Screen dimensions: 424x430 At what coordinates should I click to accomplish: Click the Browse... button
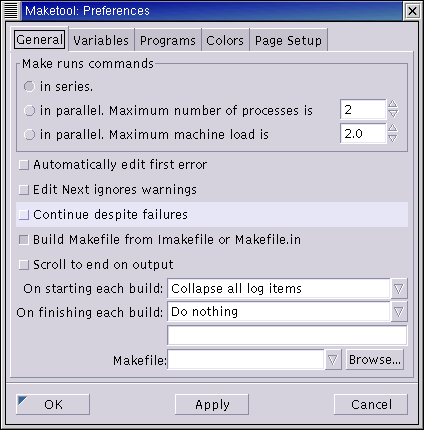tap(375, 360)
